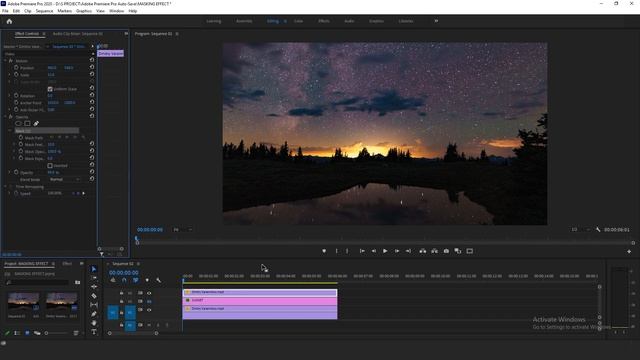The image size is (640, 360).
Task: Switch to the Color workspace
Action: coord(298,21)
